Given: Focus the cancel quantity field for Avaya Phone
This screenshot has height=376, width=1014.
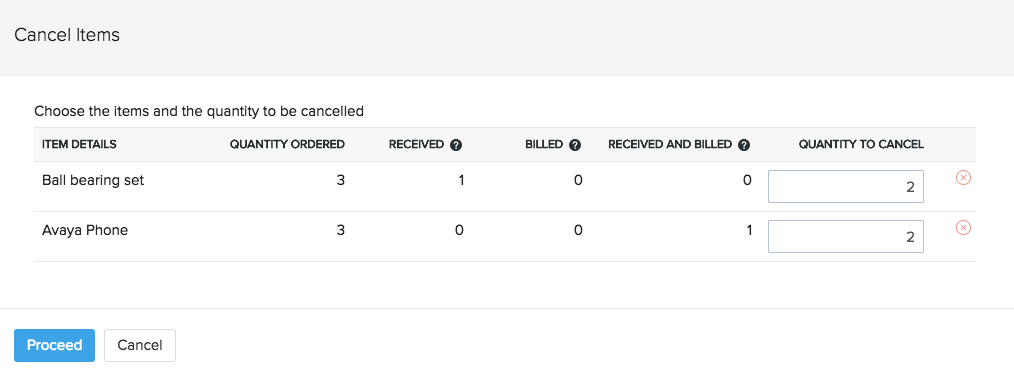Looking at the screenshot, I should click(x=845, y=236).
